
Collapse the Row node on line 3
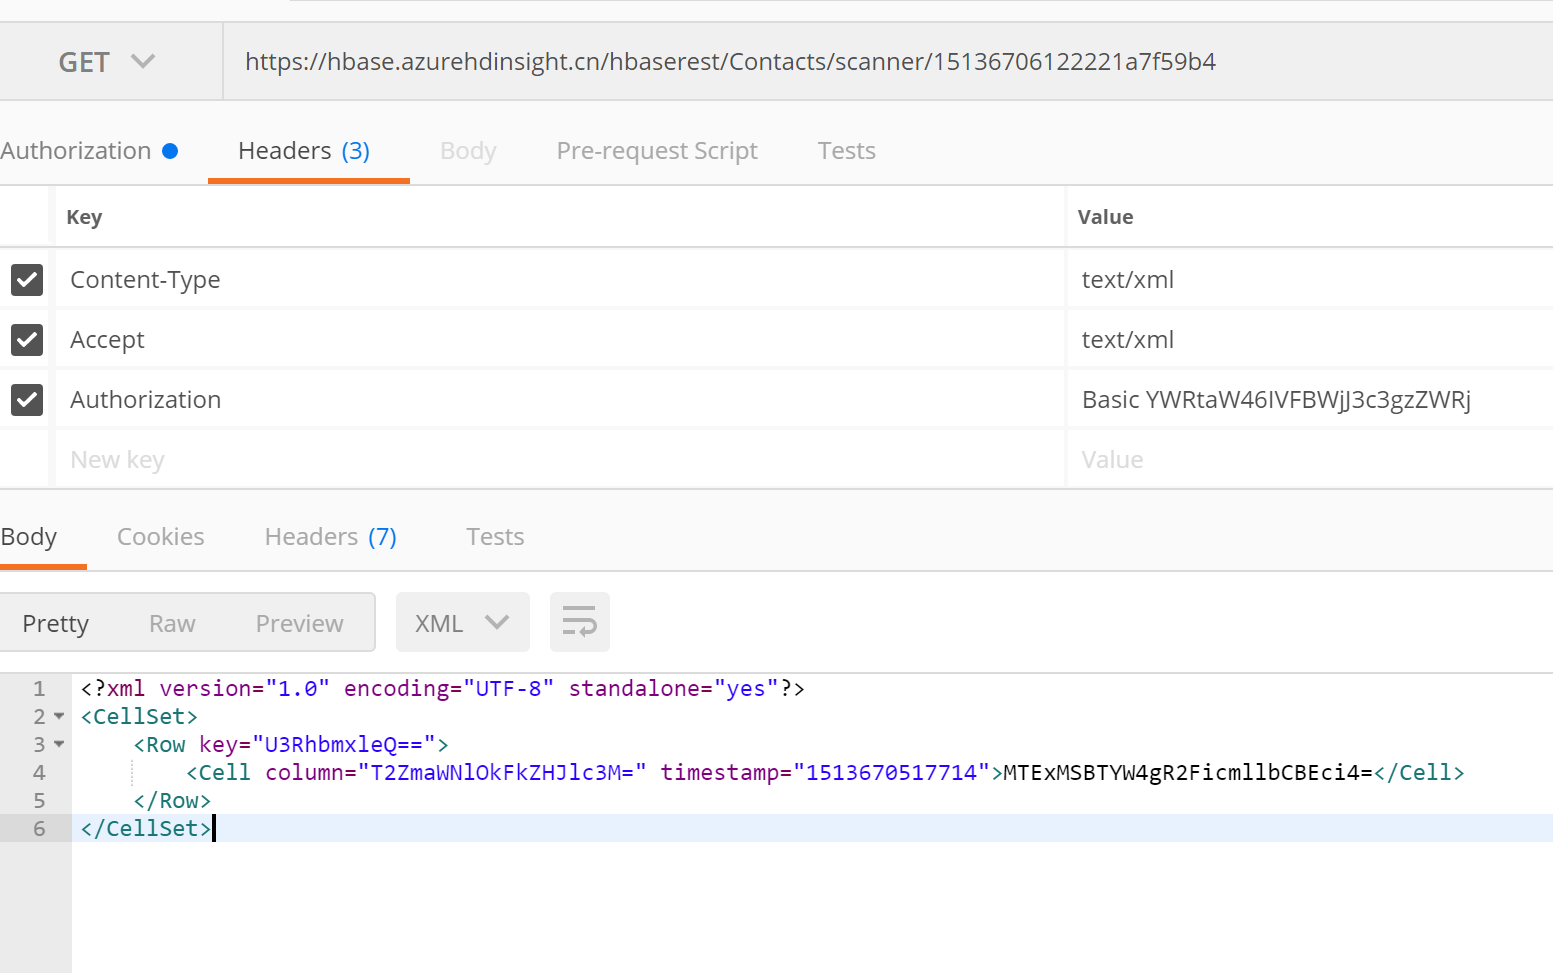click(x=59, y=745)
